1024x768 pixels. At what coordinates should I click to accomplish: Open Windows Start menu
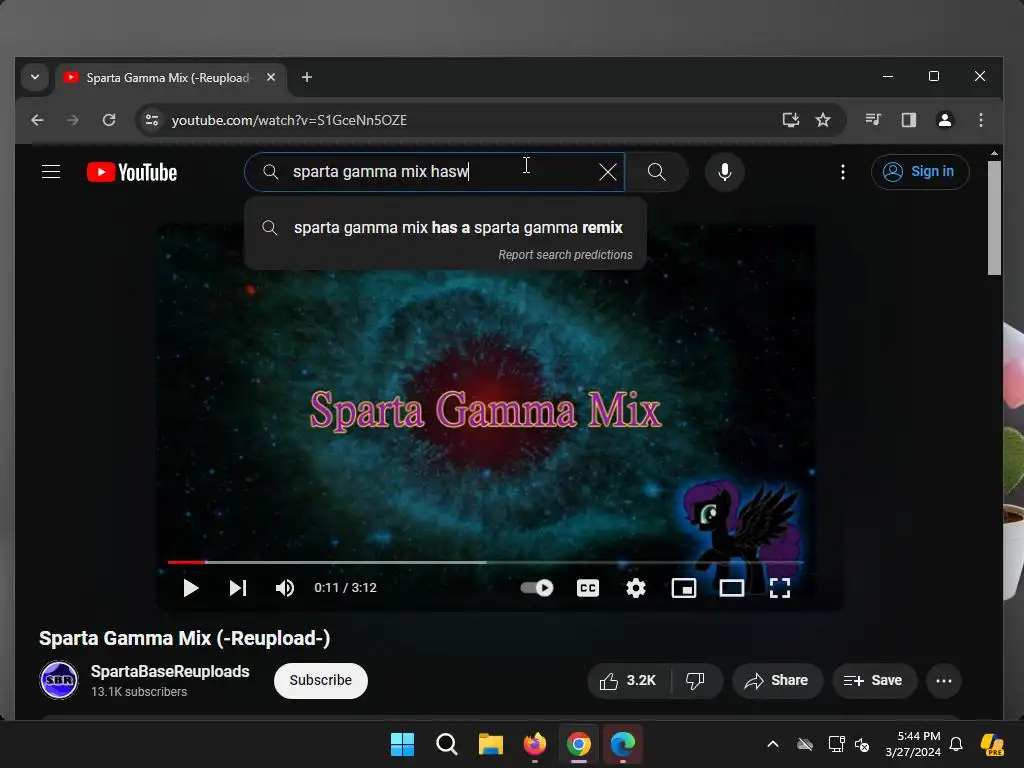point(402,744)
